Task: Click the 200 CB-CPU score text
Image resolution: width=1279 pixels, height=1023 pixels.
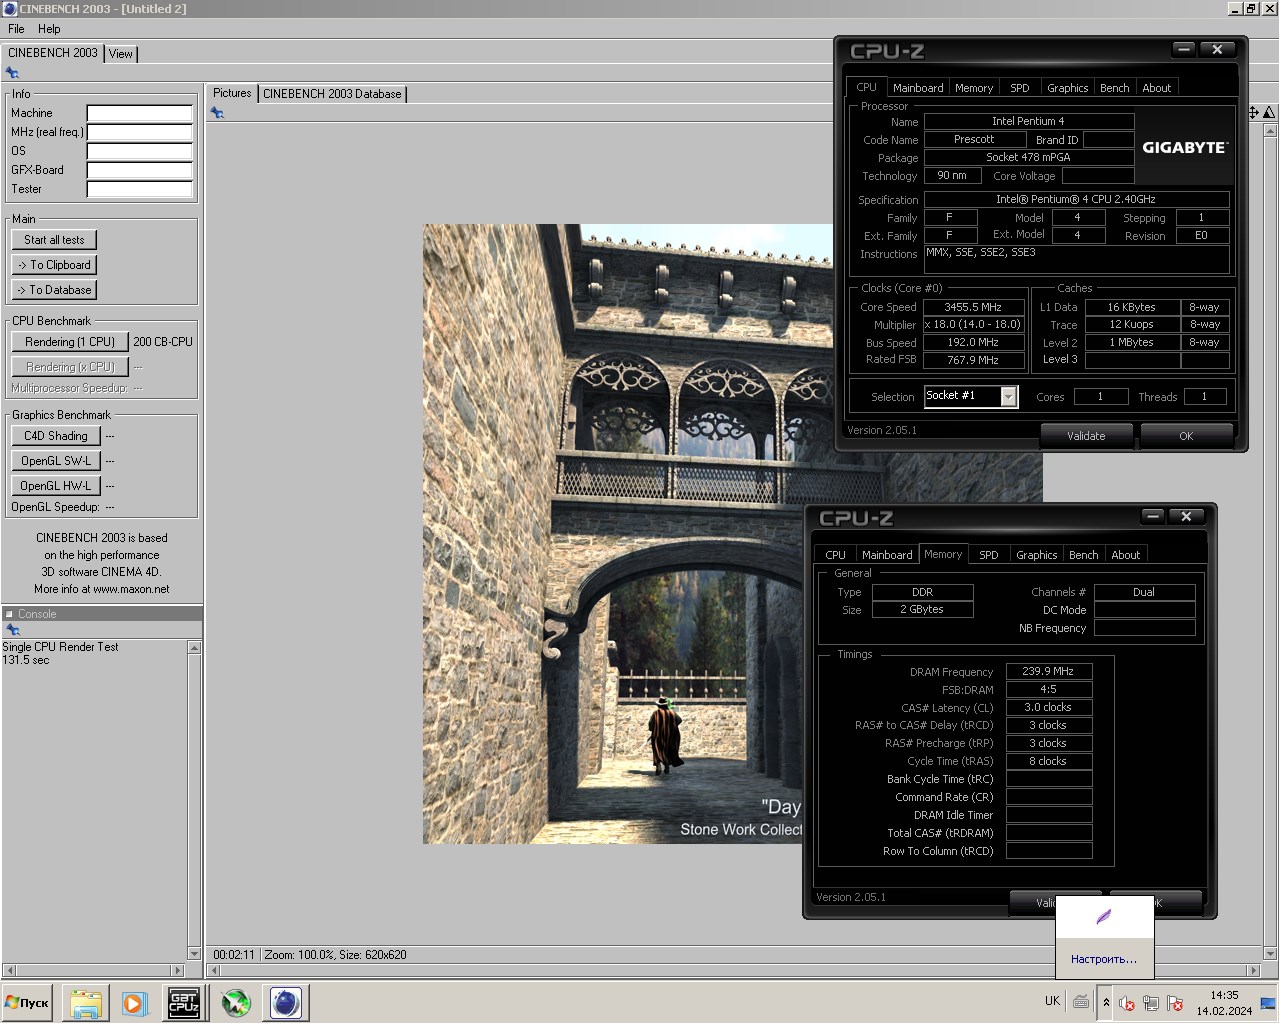Action: (x=163, y=342)
